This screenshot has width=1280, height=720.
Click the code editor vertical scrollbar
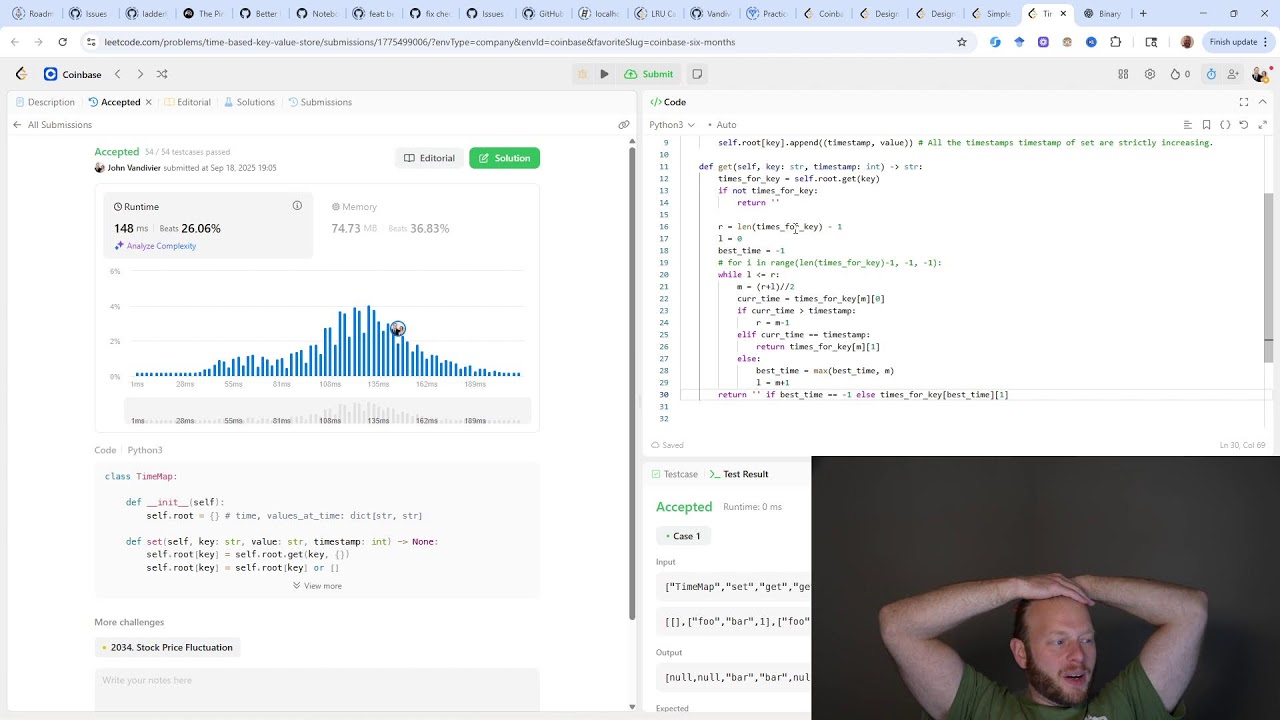[1269, 278]
